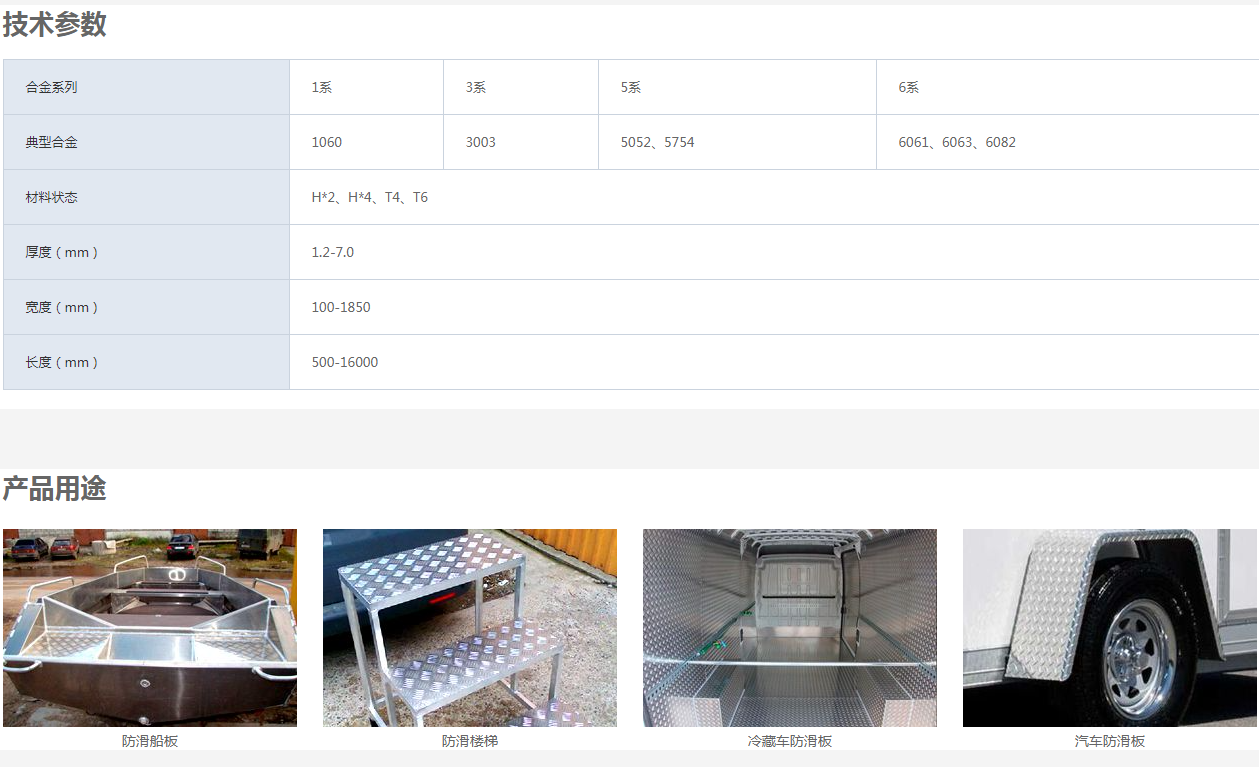Click the 防滑船板 caption
This screenshot has height=767, width=1259.
click(x=150, y=741)
